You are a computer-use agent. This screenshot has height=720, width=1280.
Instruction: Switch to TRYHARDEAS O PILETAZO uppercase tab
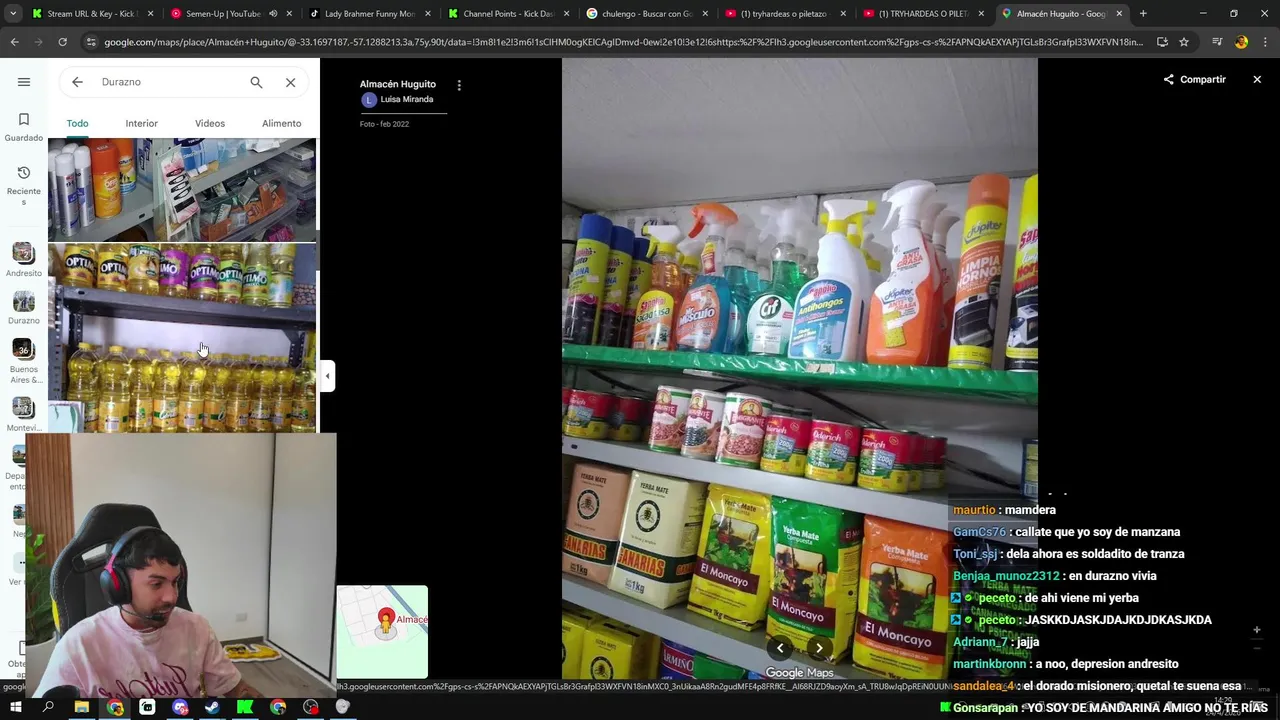point(922,14)
